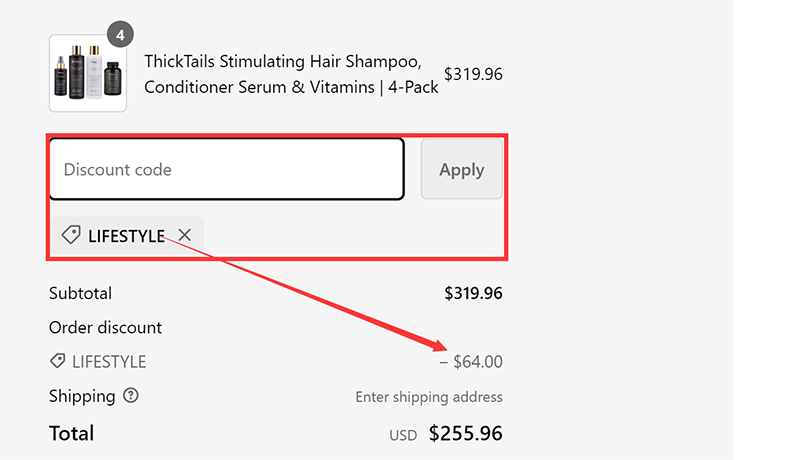
Task: Click the USD currency label
Action: [404, 435]
